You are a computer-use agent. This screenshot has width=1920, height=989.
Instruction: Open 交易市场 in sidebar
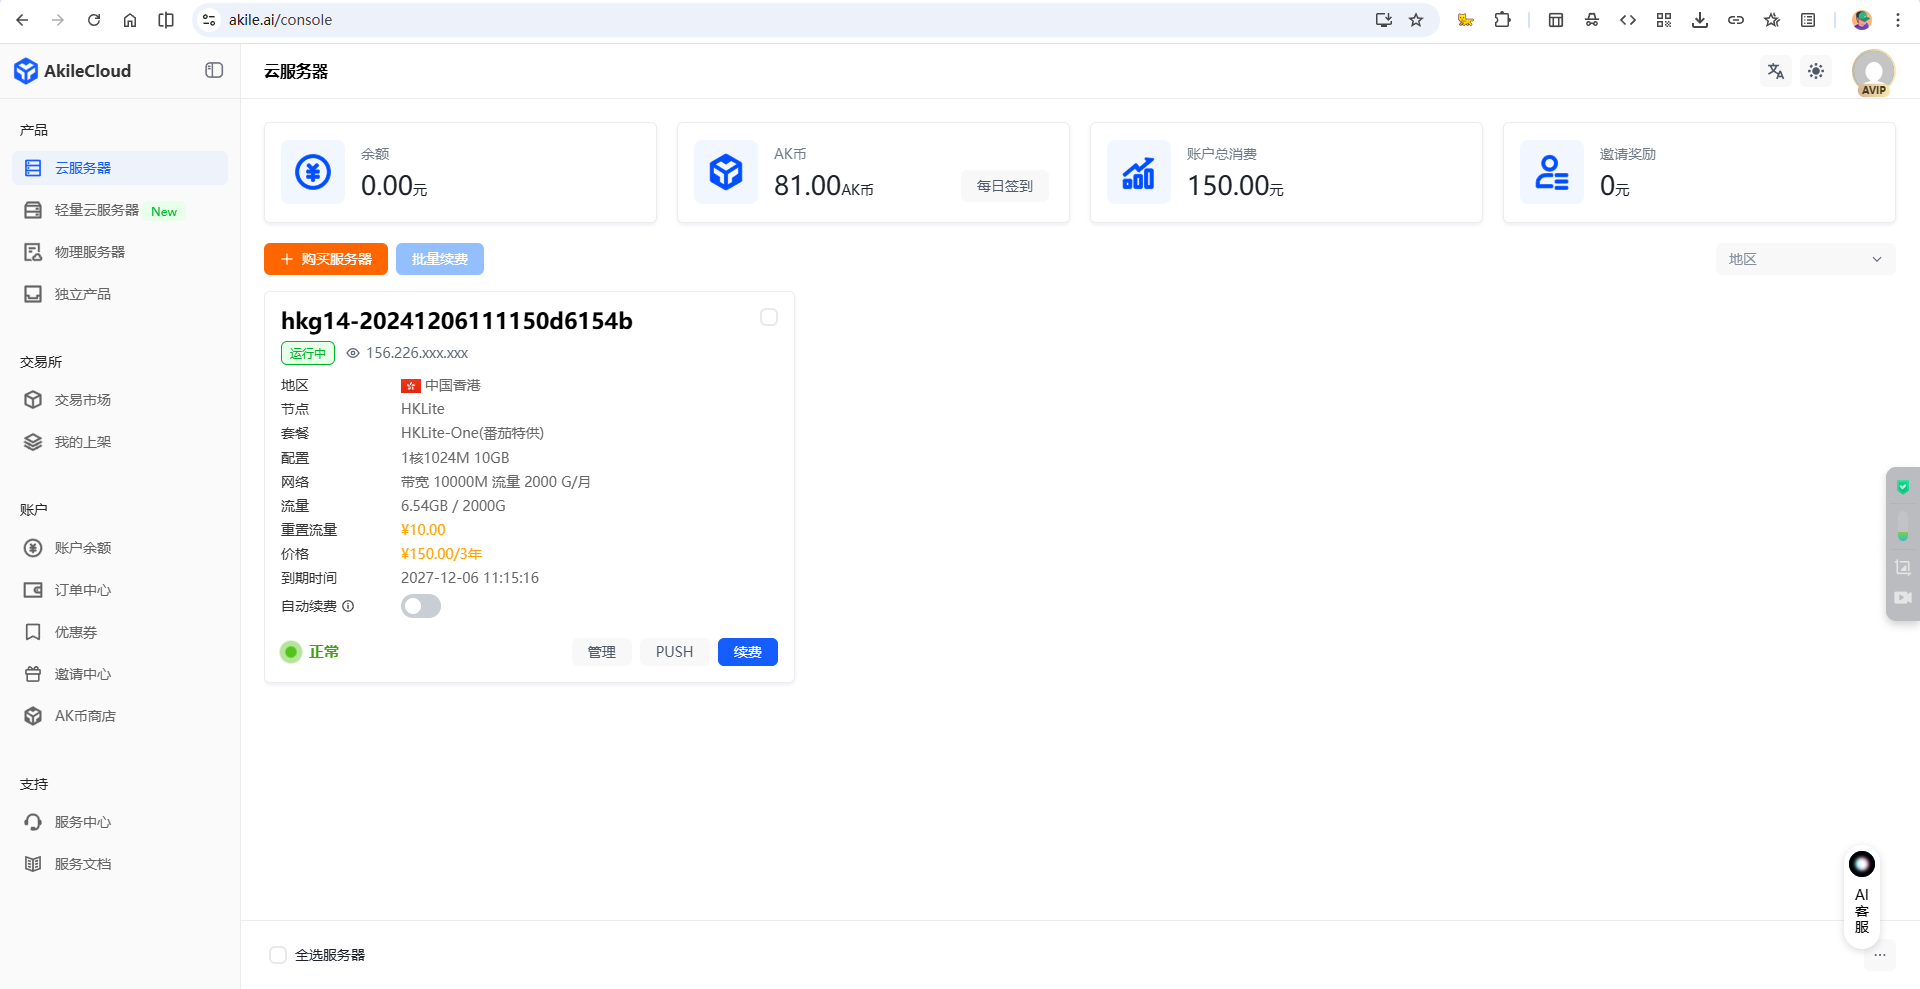click(x=120, y=400)
